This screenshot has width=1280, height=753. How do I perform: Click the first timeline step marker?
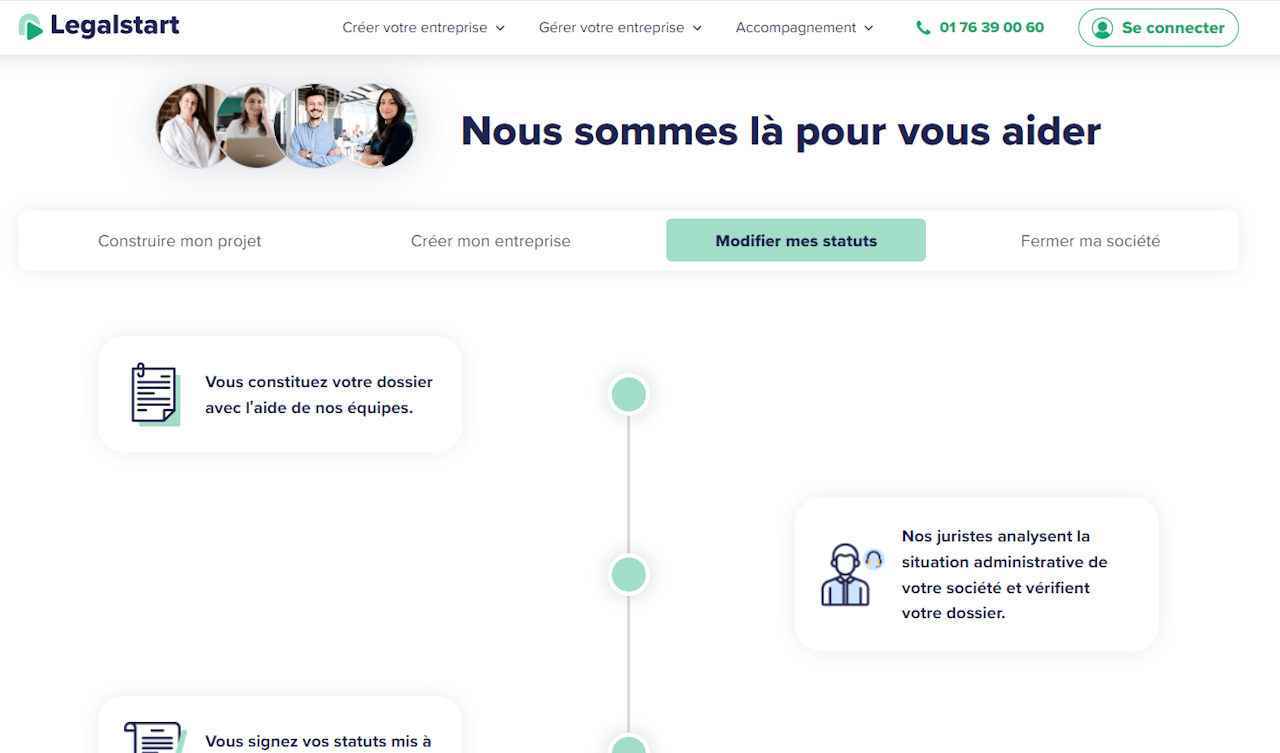pos(629,395)
